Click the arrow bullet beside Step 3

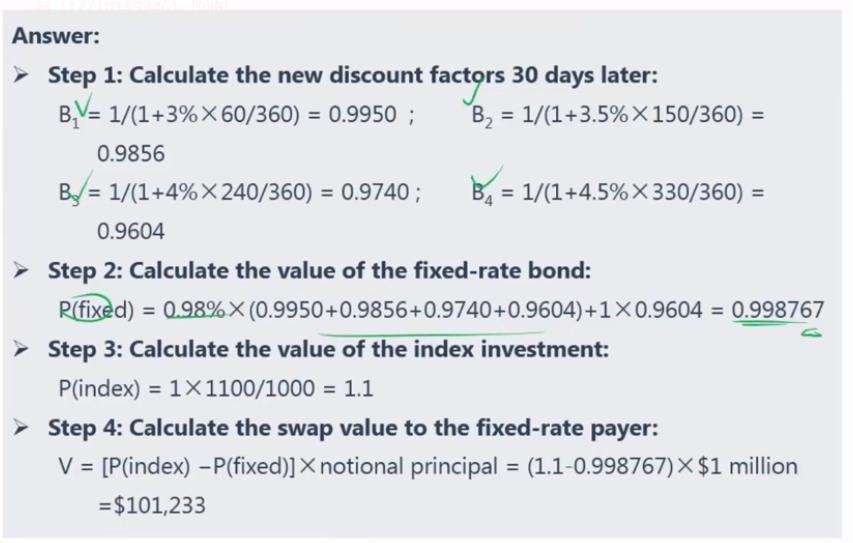click(21, 349)
